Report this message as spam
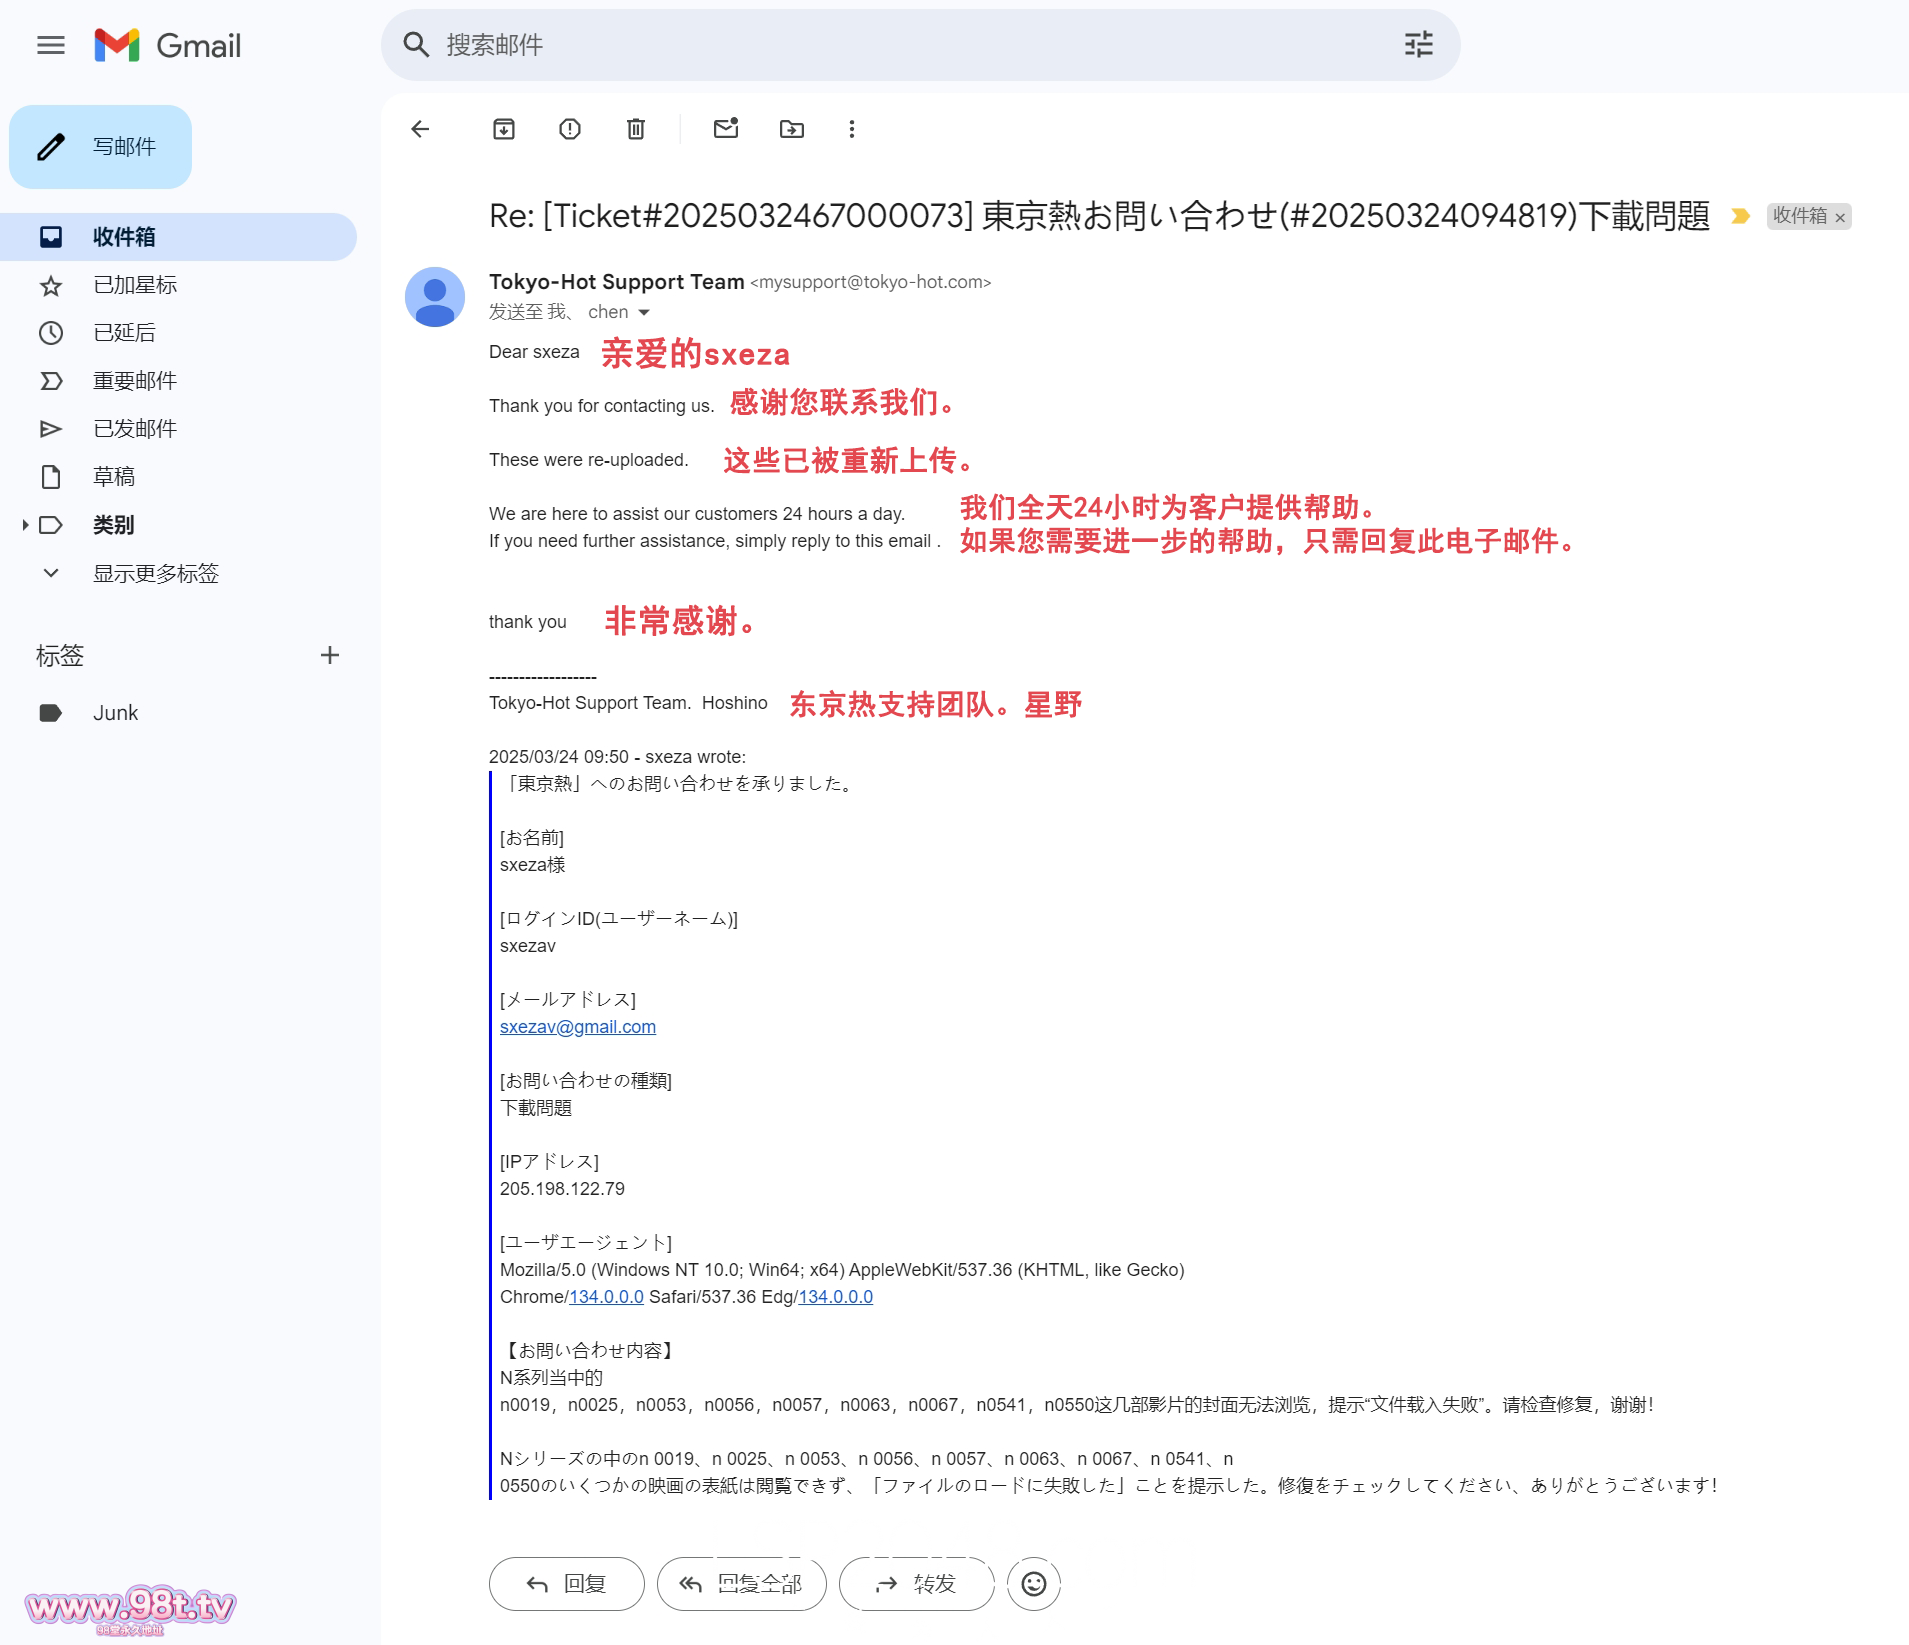Screen dimensions: 1909x1645 (x=570, y=129)
